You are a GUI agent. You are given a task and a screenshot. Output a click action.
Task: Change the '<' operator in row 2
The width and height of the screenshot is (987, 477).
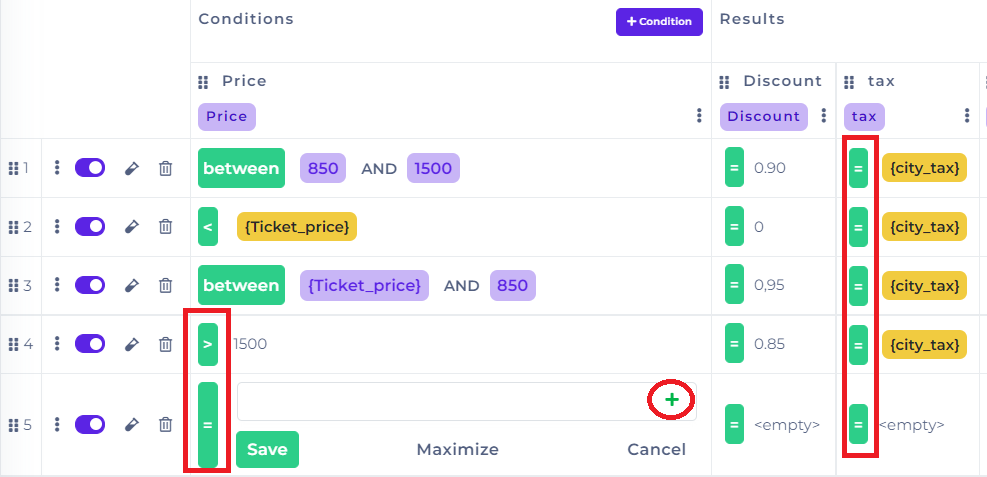pyautogui.click(x=208, y=227)
